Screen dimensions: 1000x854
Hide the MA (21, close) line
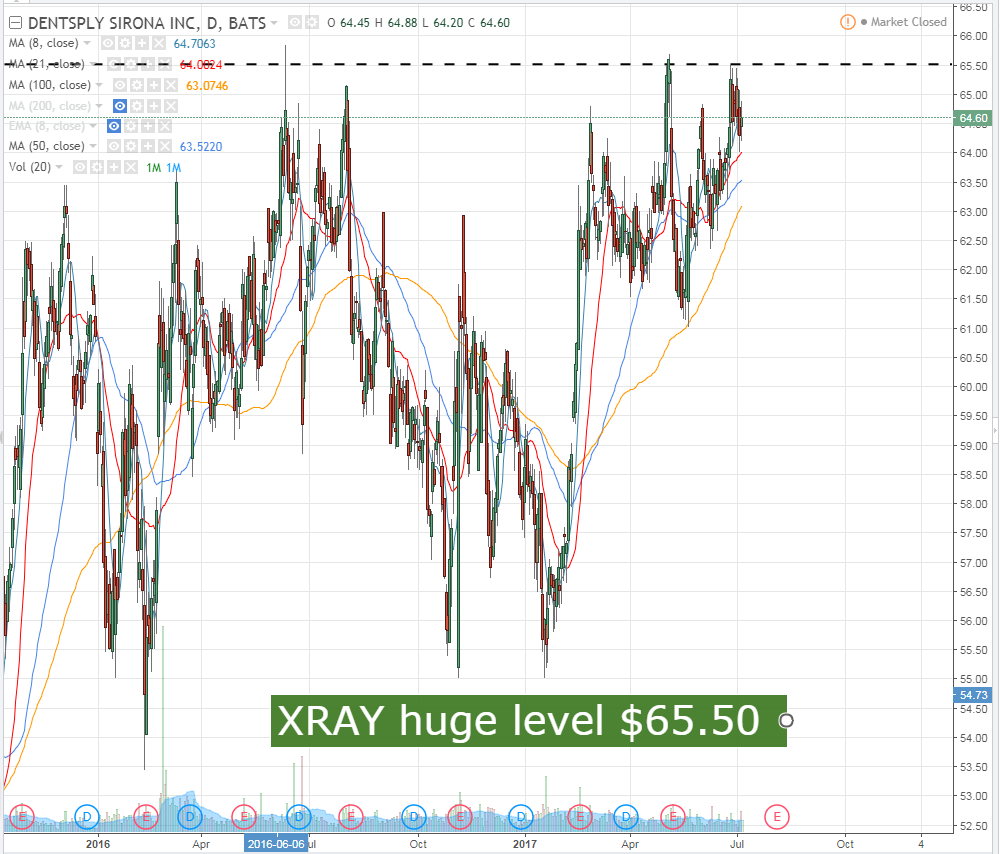tap(114, 64)
